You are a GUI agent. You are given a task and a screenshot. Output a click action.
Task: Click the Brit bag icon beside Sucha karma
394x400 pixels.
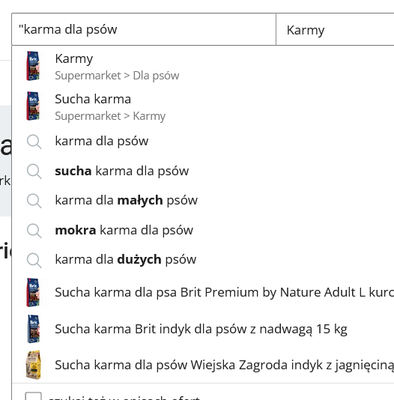(x=33, y=106)
